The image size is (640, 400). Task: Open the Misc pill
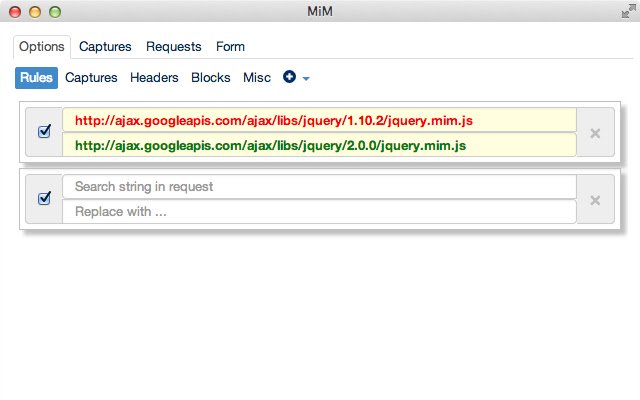click(x=257, y=78)
